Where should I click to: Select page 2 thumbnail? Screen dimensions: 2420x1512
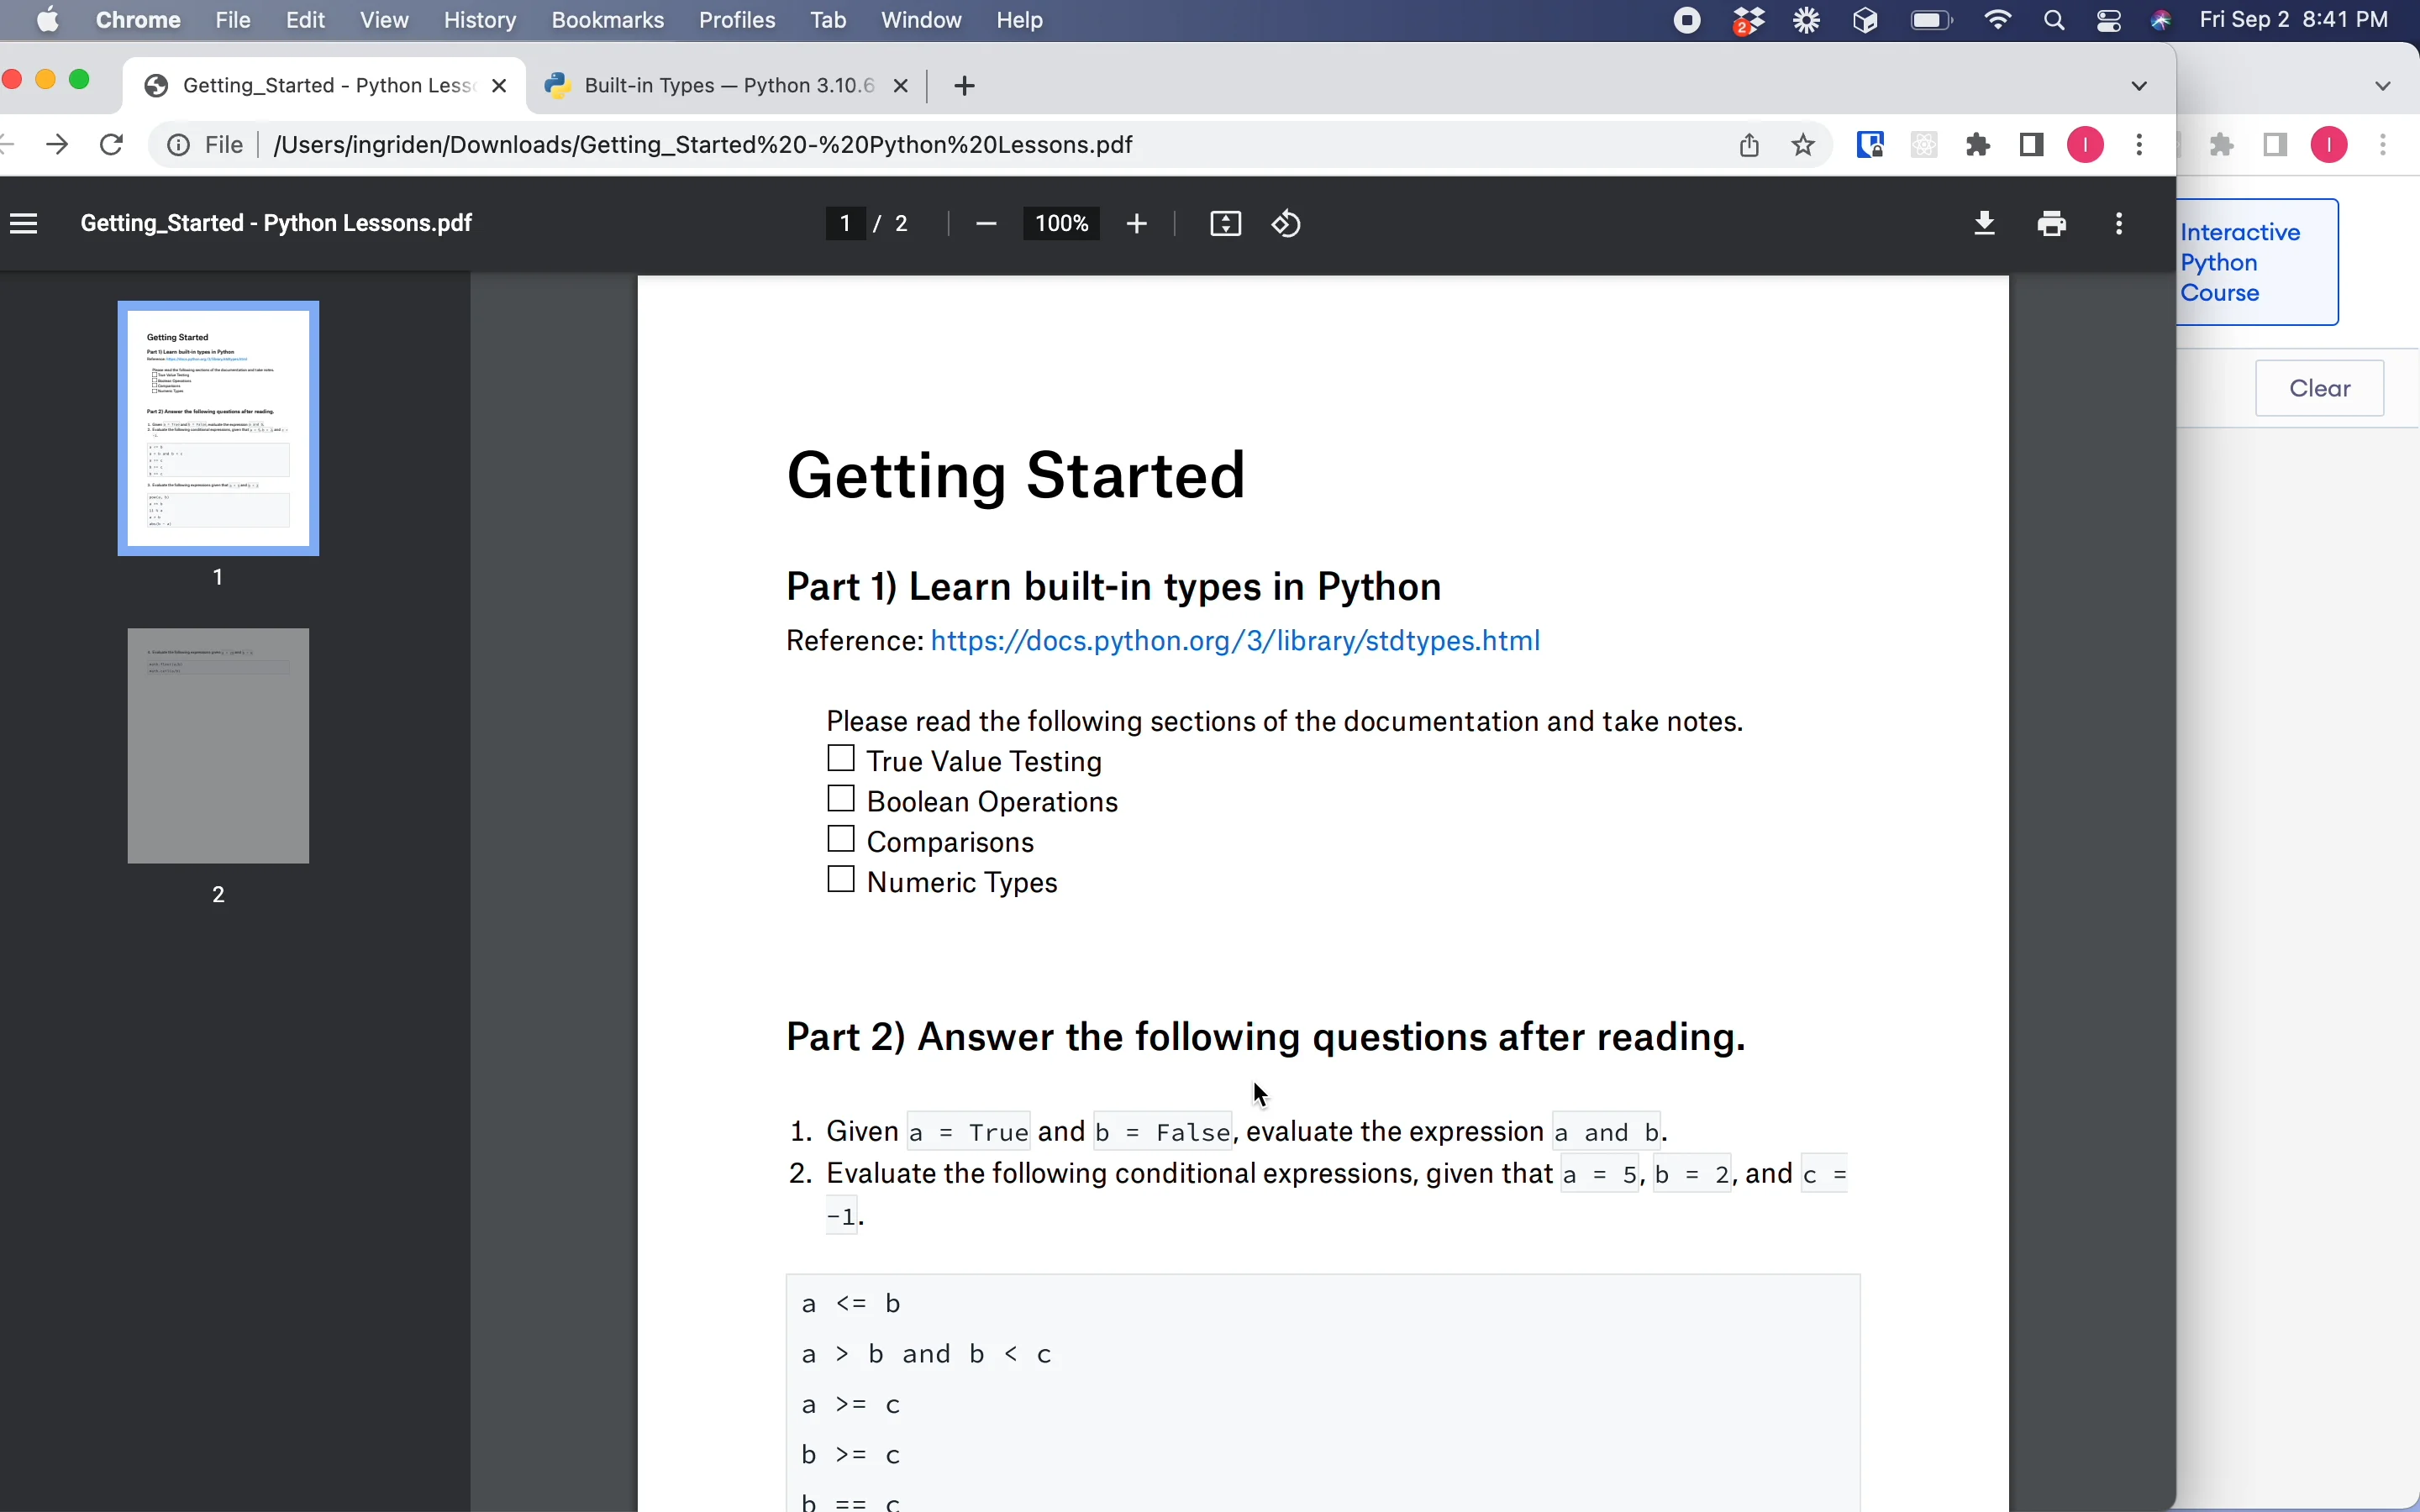coord(218,746)
